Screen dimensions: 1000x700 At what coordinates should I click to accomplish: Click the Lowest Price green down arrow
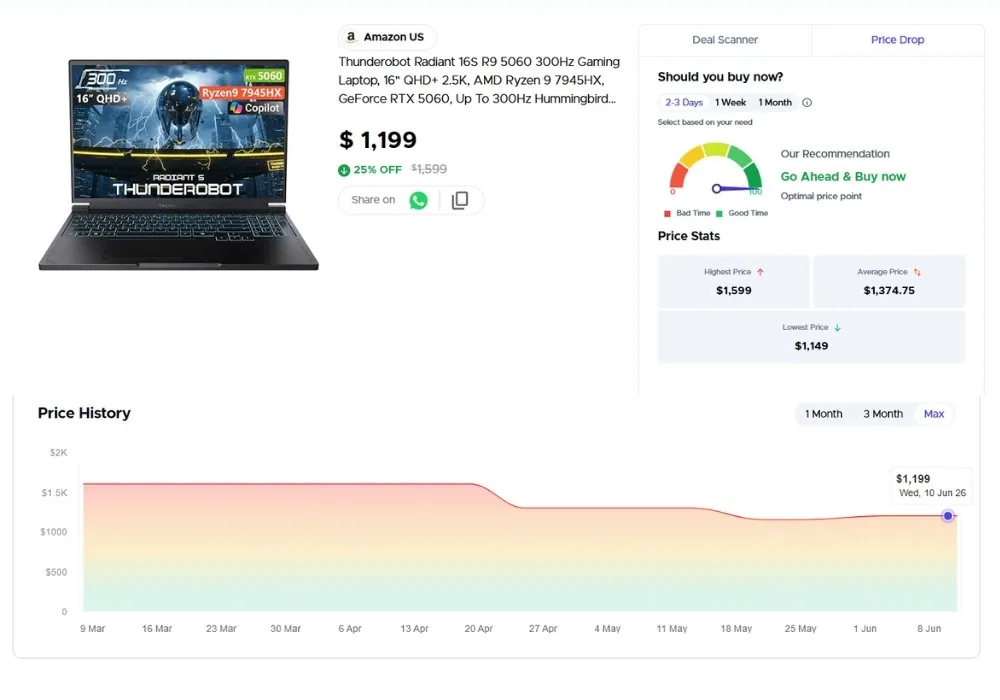837,328
